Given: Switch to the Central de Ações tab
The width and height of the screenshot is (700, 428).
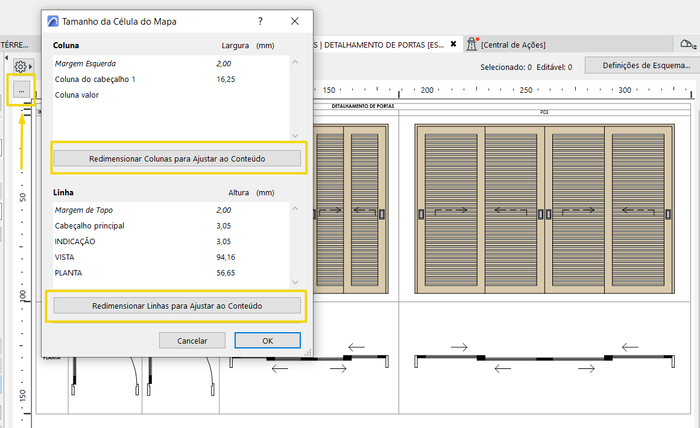Looking at the screenshot, I should [x=512, y=45].
